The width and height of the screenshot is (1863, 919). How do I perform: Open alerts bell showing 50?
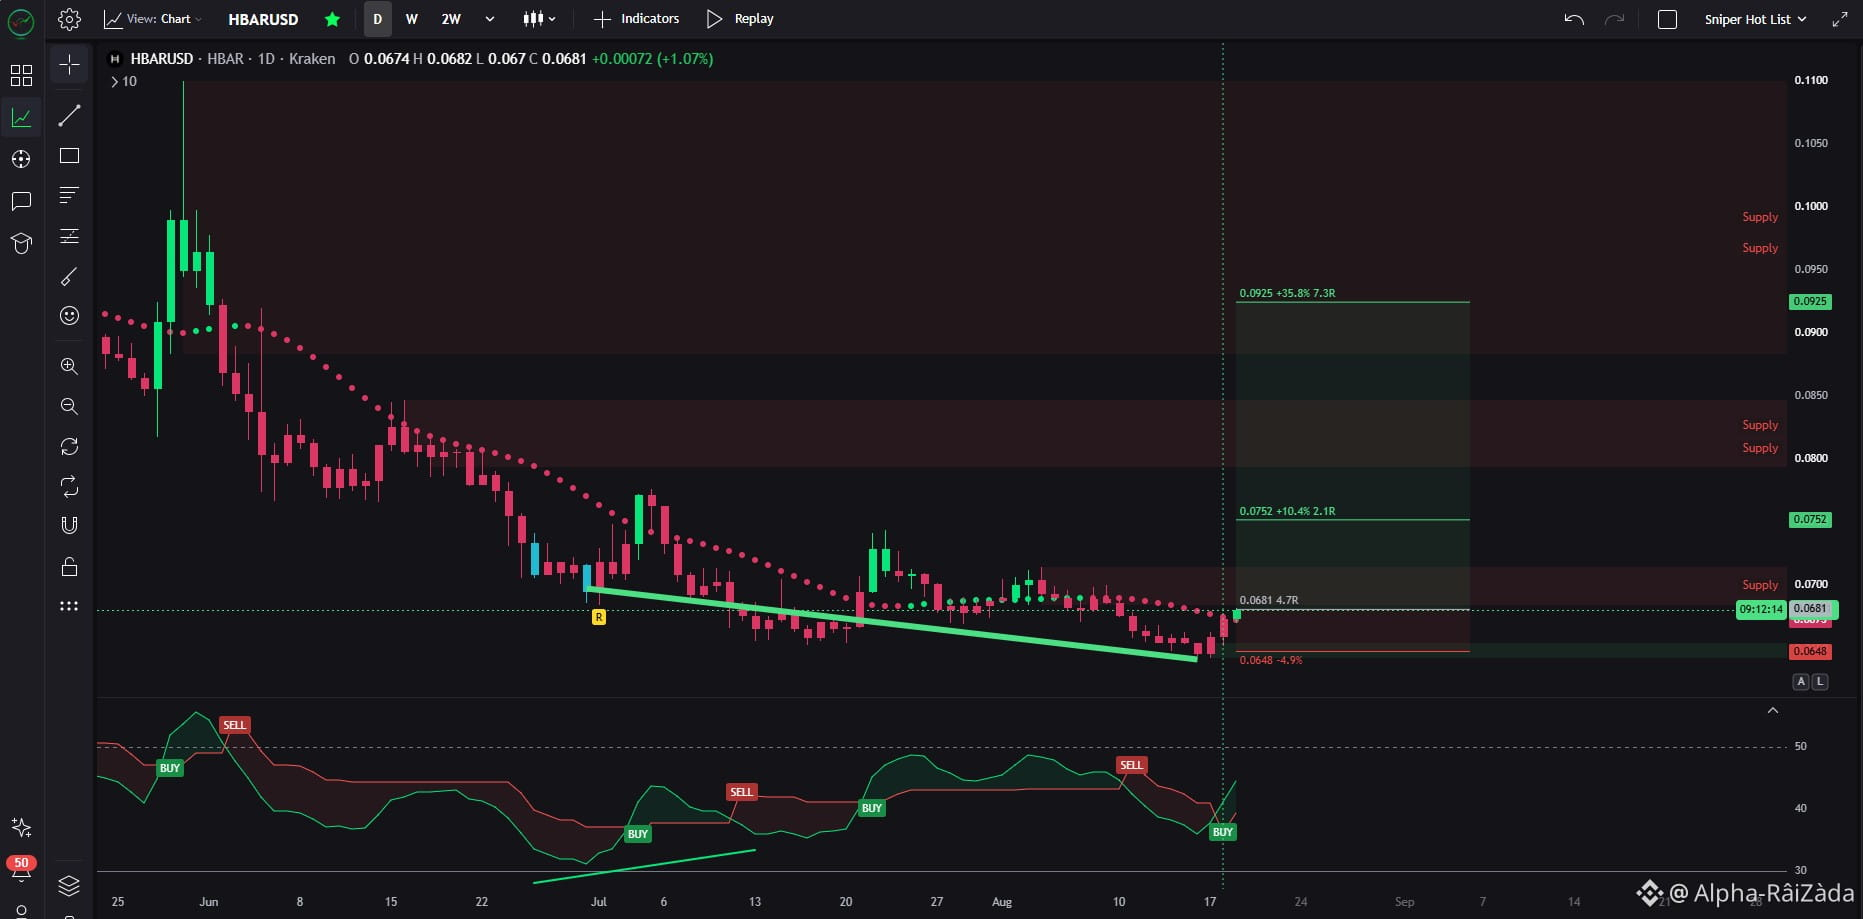point(21,867)
